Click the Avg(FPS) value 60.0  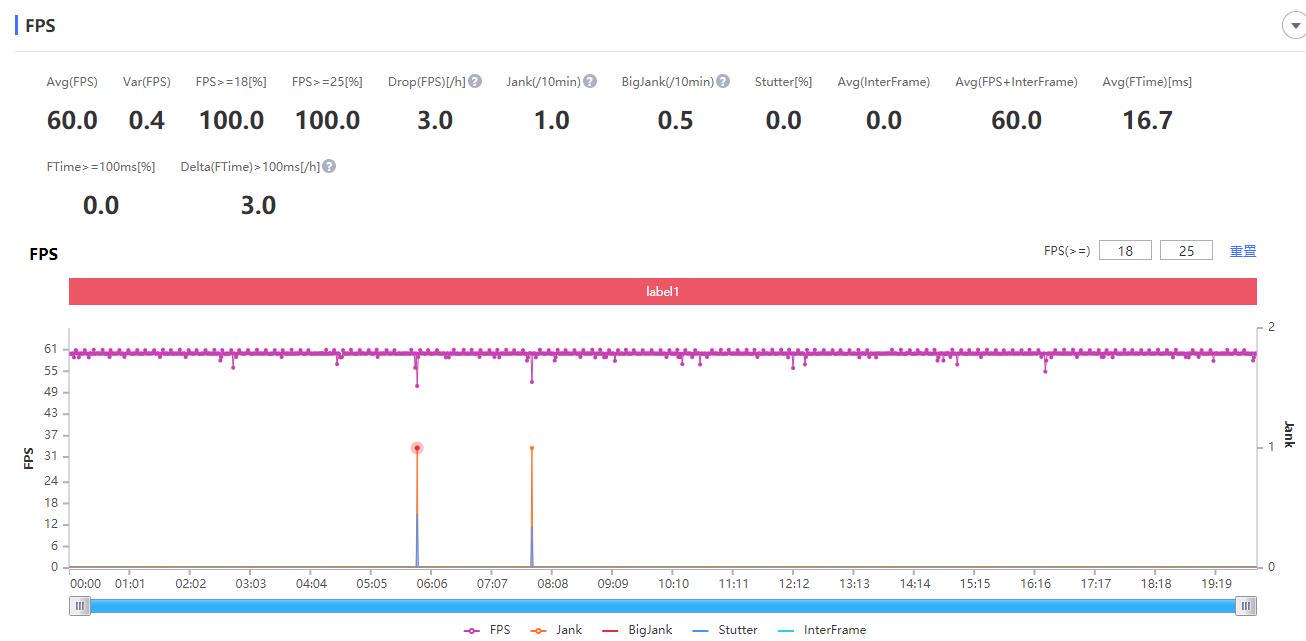(72, 121)
